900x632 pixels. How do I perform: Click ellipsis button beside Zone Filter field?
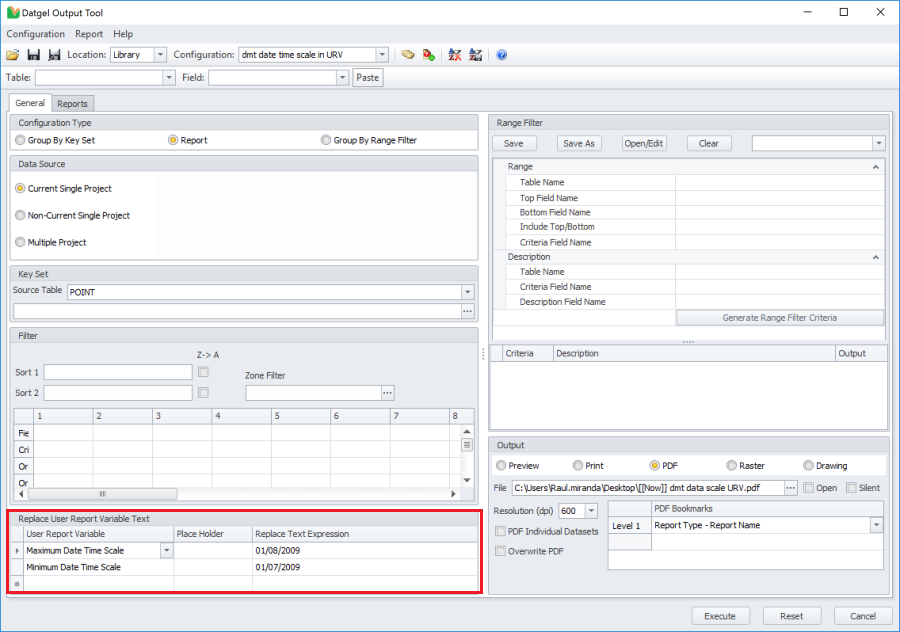[x=388, y=393]
